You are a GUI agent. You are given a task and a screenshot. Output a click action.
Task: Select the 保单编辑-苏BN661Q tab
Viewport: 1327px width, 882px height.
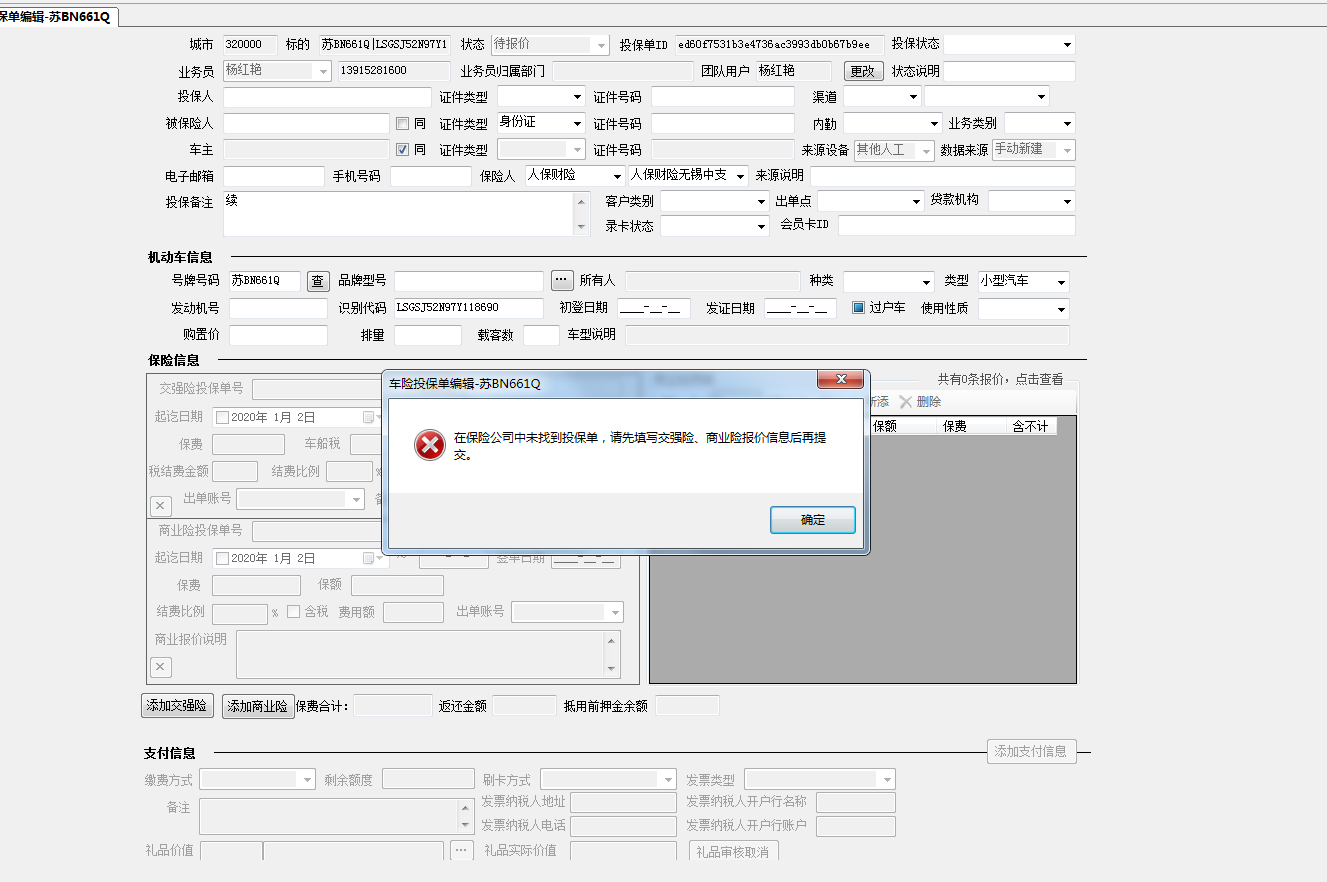pyautogui.click(x=57, y=17)
